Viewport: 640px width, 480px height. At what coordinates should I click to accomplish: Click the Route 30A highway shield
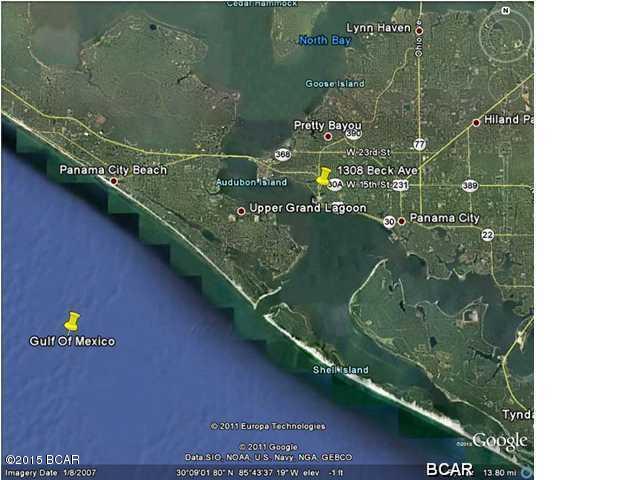[x=336, y=185]
